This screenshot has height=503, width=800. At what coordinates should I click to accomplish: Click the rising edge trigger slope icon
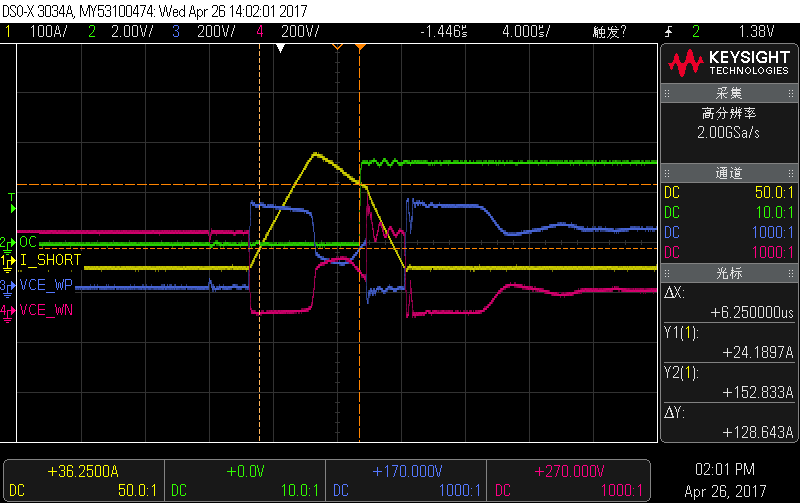[668, 32]
